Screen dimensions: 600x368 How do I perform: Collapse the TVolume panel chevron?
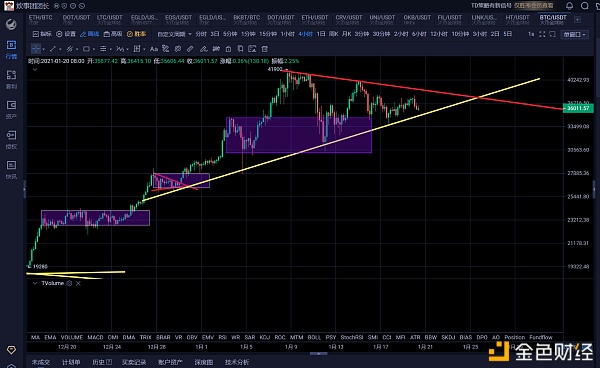(35, 283)
